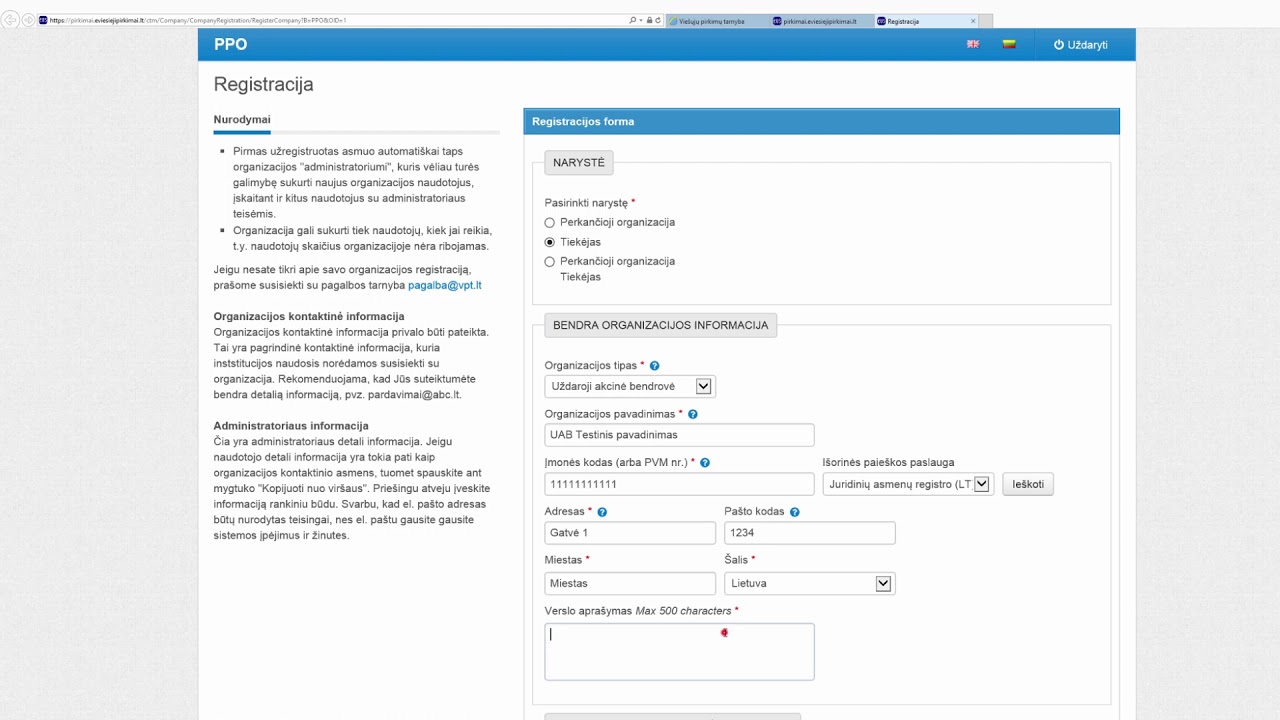Click the Ieškoti button

coord(1028,484)
